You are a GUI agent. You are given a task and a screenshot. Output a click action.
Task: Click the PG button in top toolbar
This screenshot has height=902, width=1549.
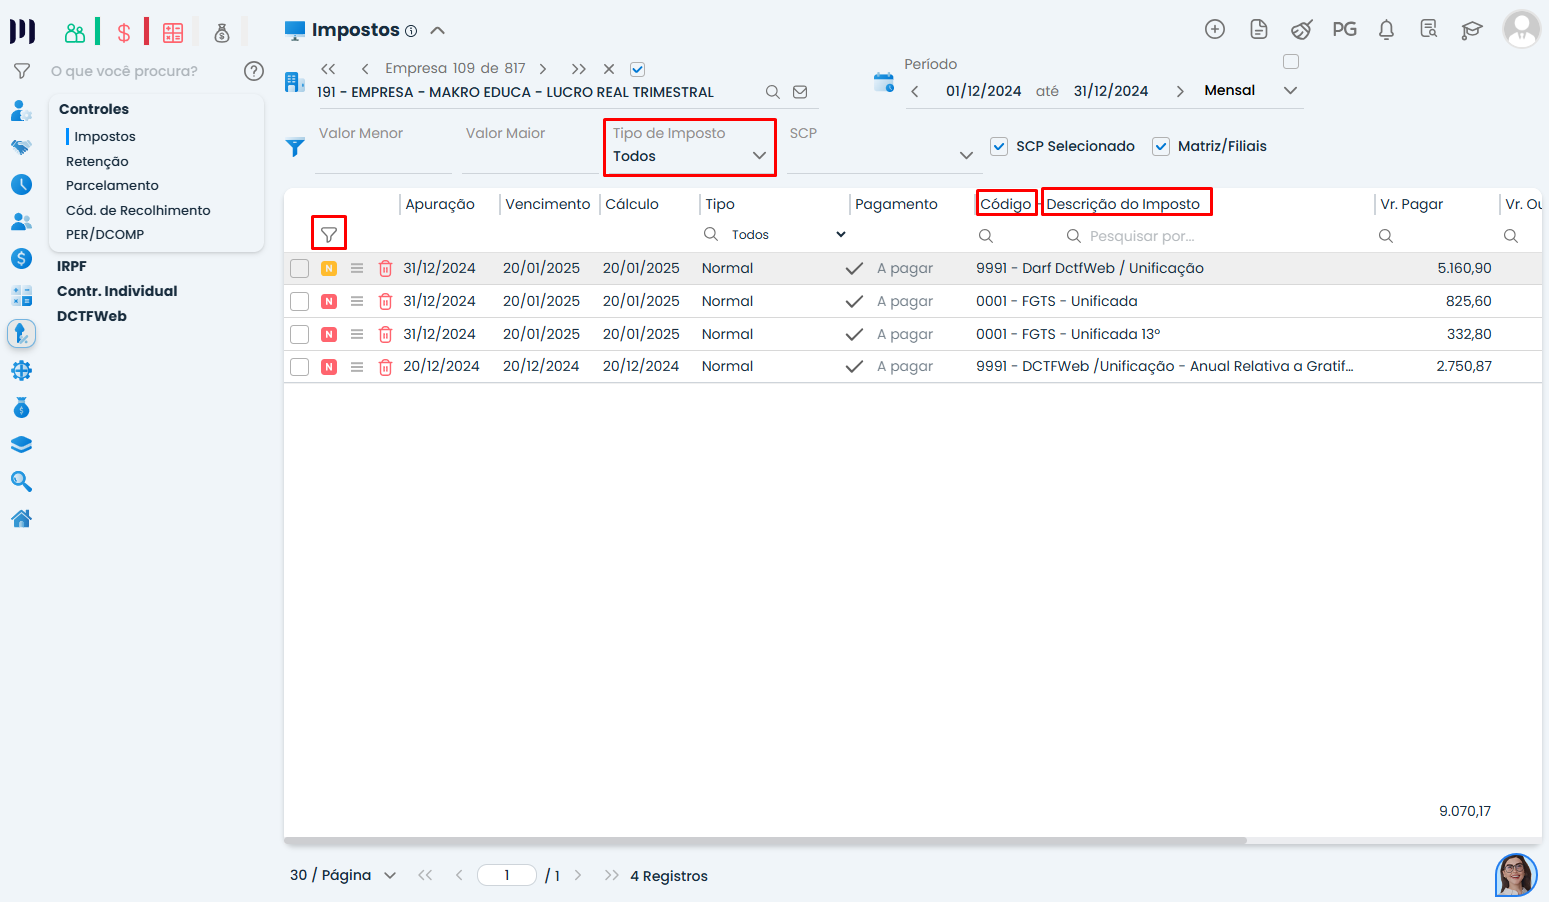pos(1344,30)
